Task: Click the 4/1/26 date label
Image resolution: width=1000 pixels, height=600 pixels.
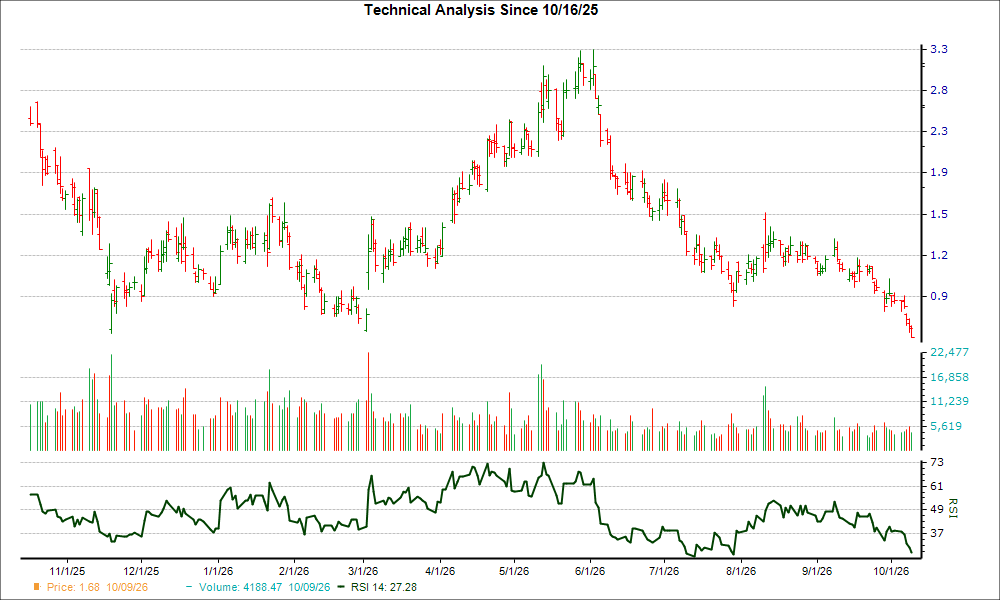Action: point(439,571)
